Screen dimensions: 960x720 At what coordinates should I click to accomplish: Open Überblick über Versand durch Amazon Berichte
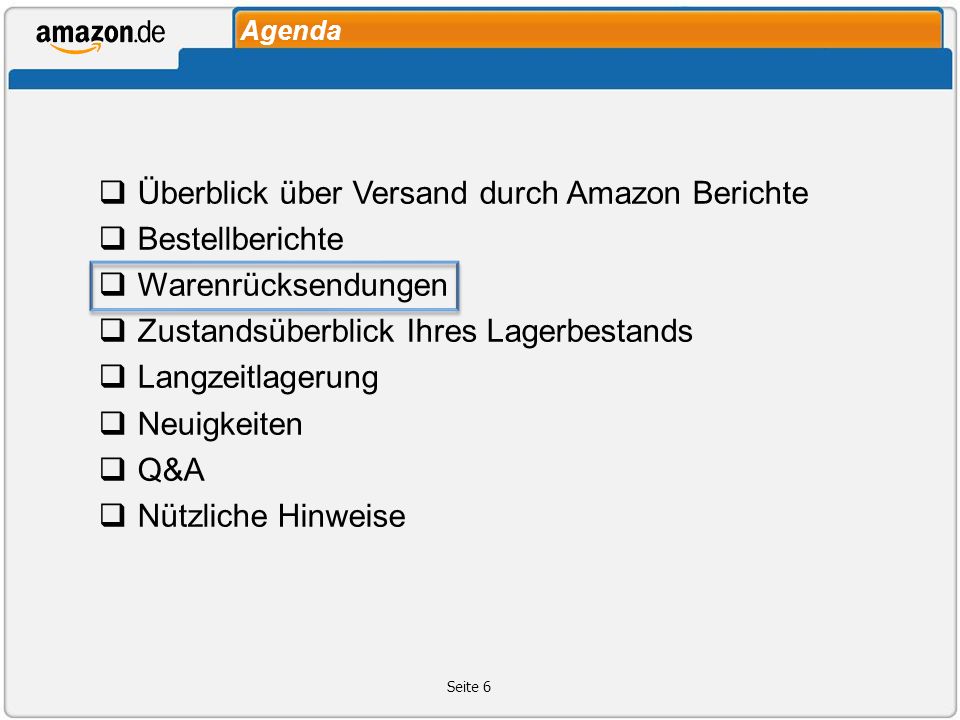pyautogui.click(x=473, y=192)
